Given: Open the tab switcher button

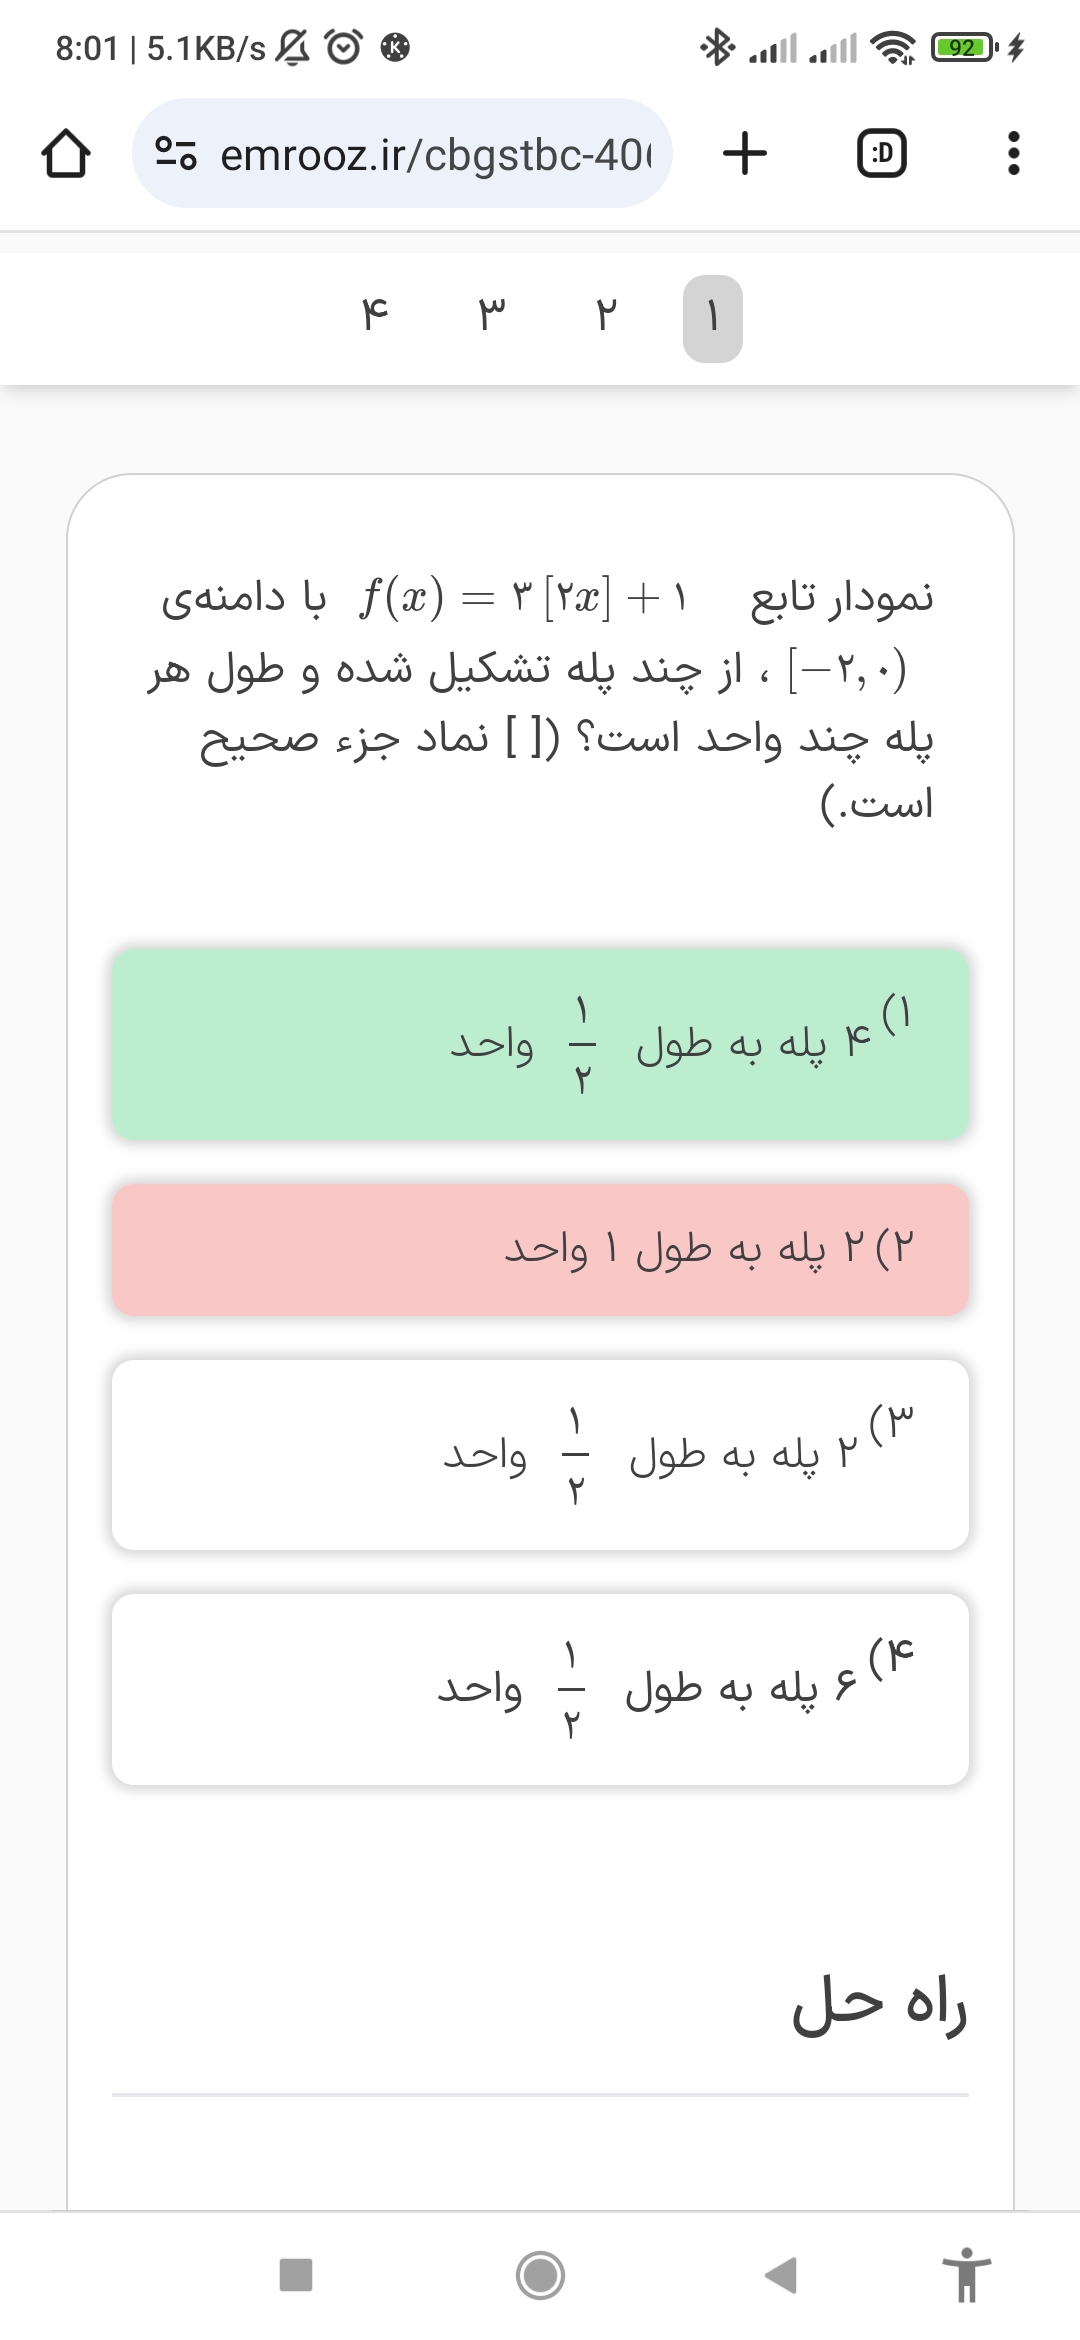Looking at the screenshot, I should (x=882, y=154).
